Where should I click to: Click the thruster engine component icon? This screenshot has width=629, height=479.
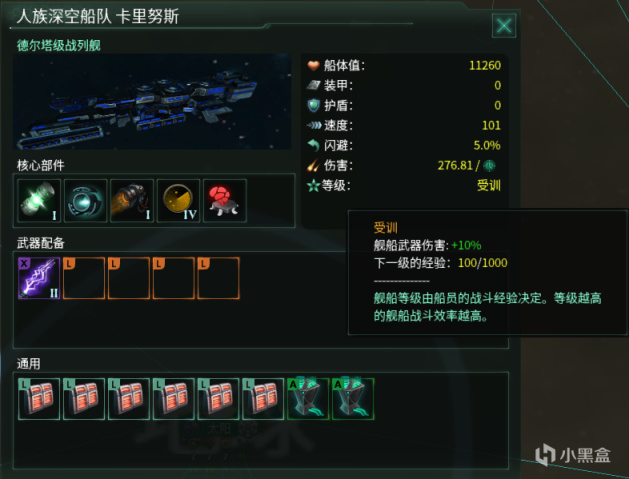(132, 201)
